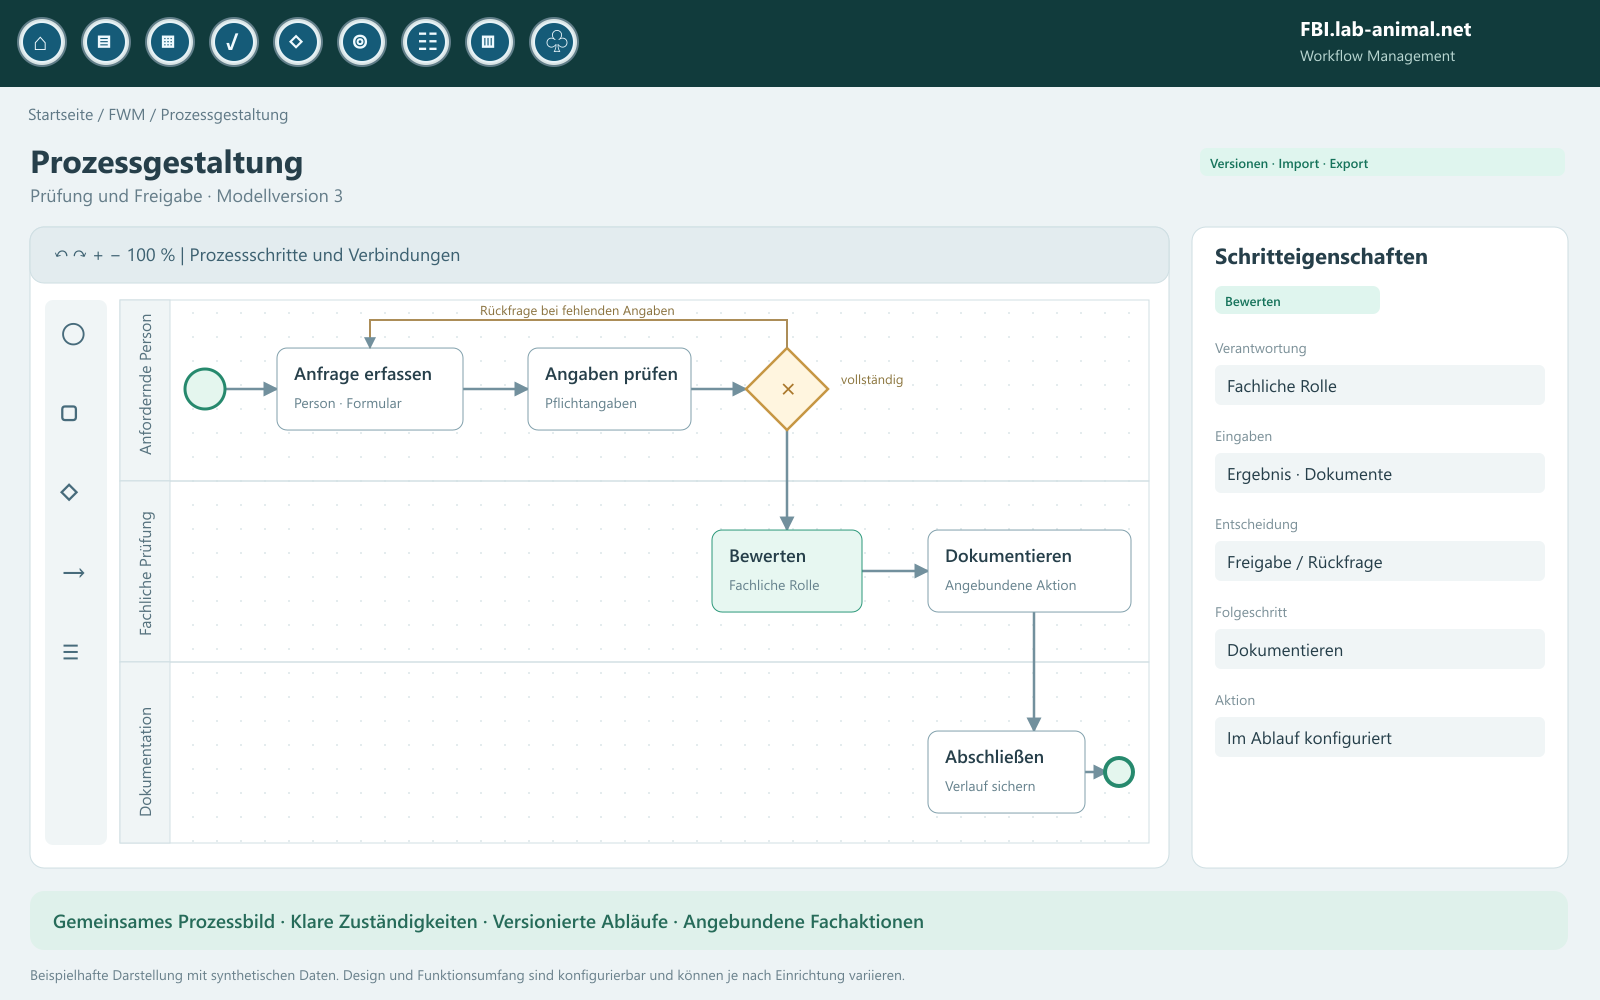Select the Fachliche Prüfung lane header
The image size is (1600, 1000).
pos(146,573)
